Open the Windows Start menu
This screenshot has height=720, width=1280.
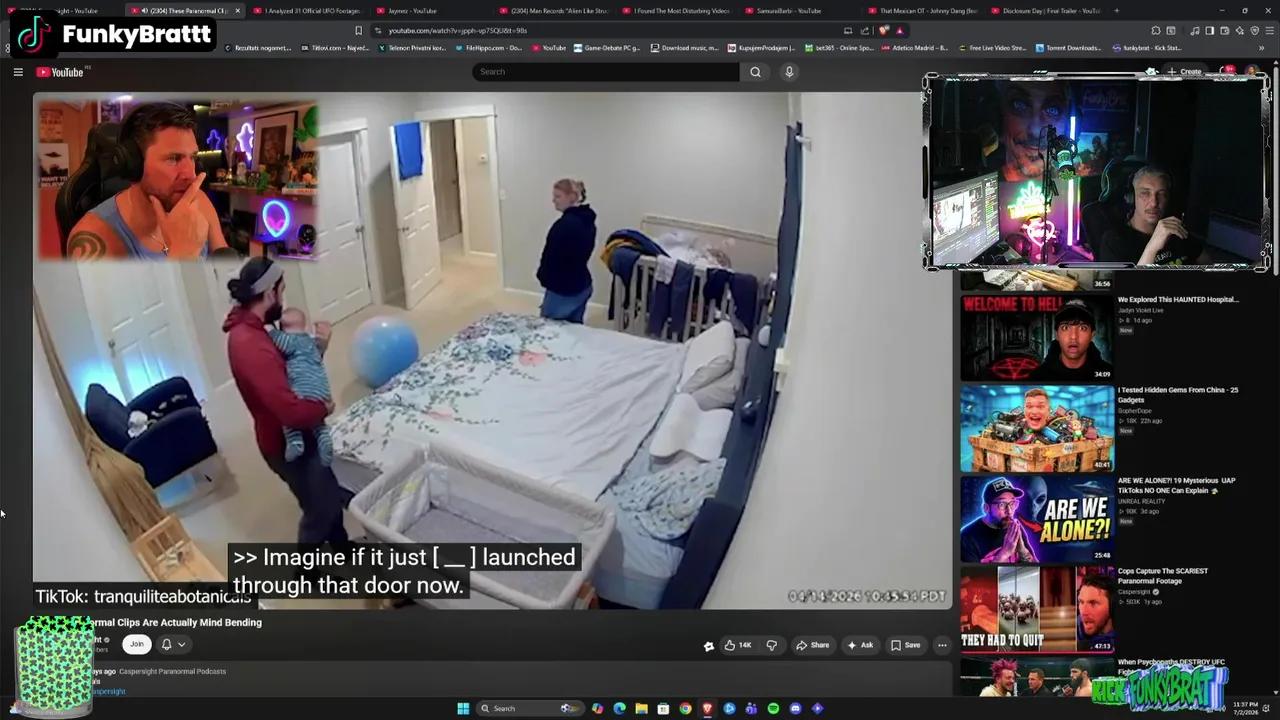[x=463, y=708]
